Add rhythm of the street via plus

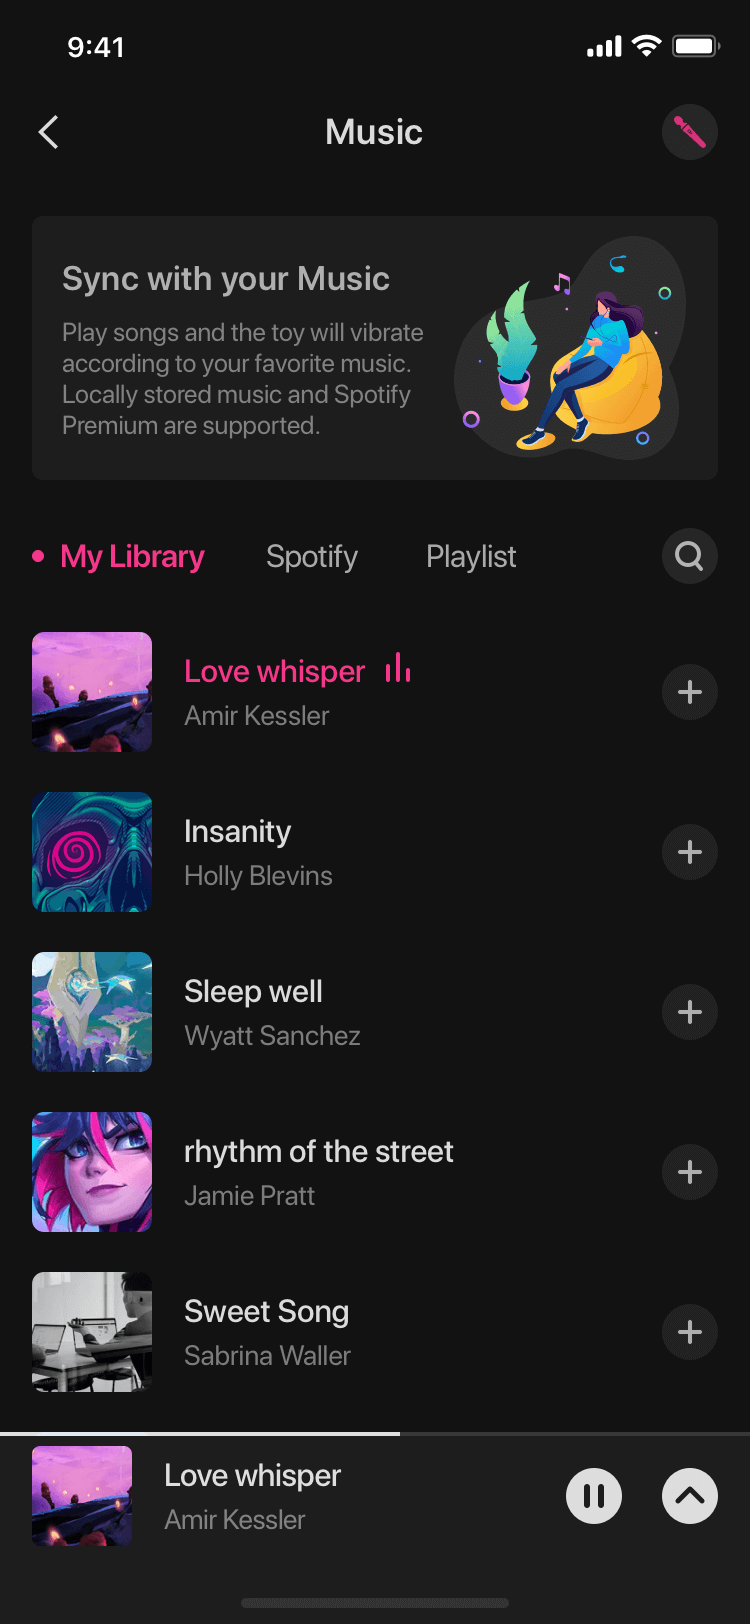coord(689,1172)
